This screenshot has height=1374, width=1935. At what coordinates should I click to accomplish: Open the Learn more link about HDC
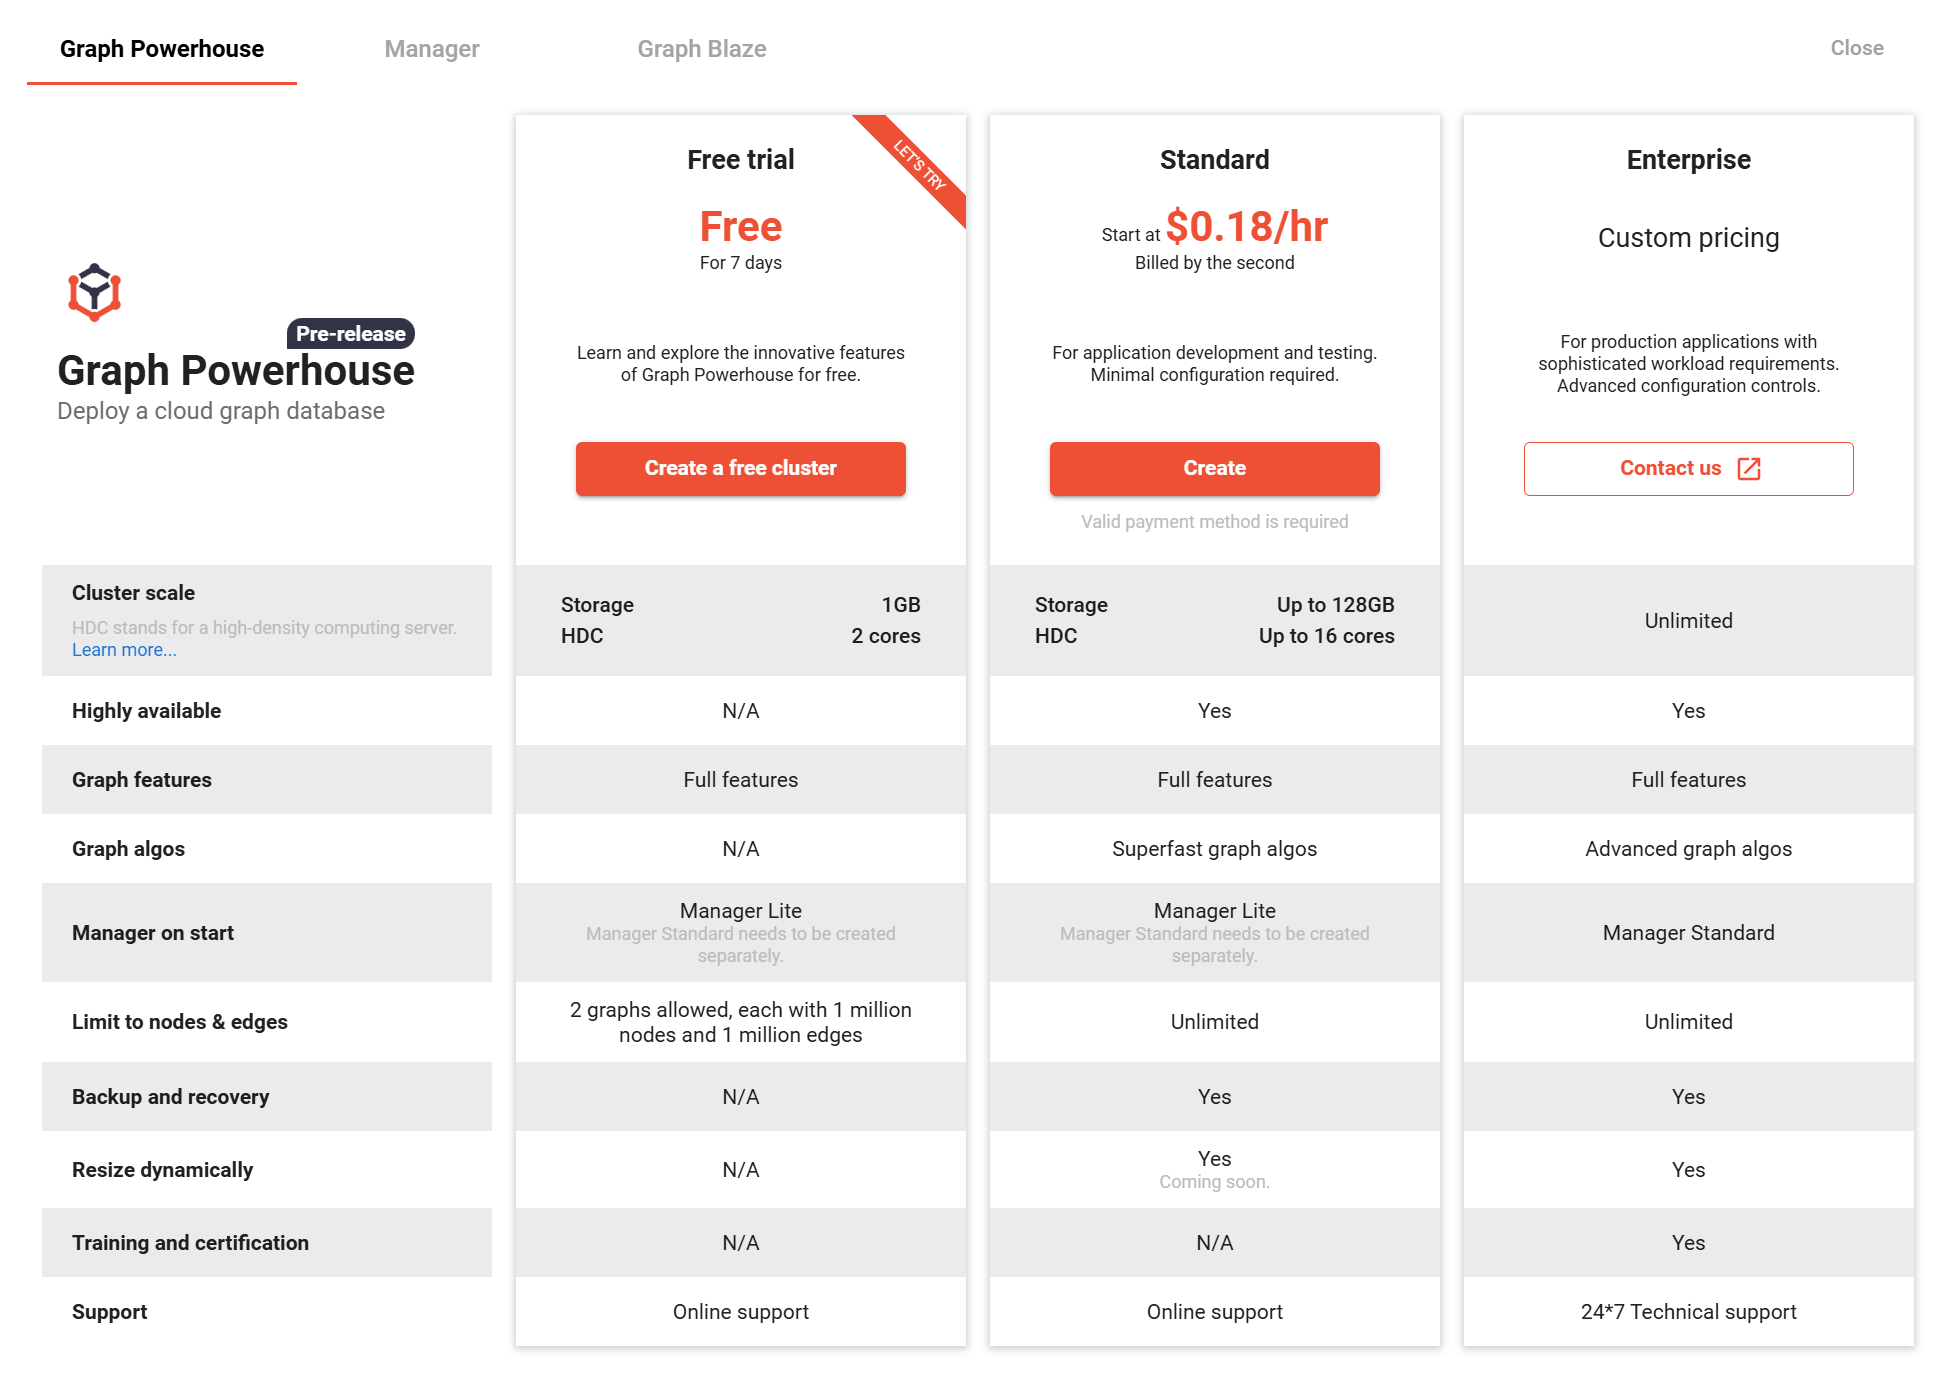[124, 650]
